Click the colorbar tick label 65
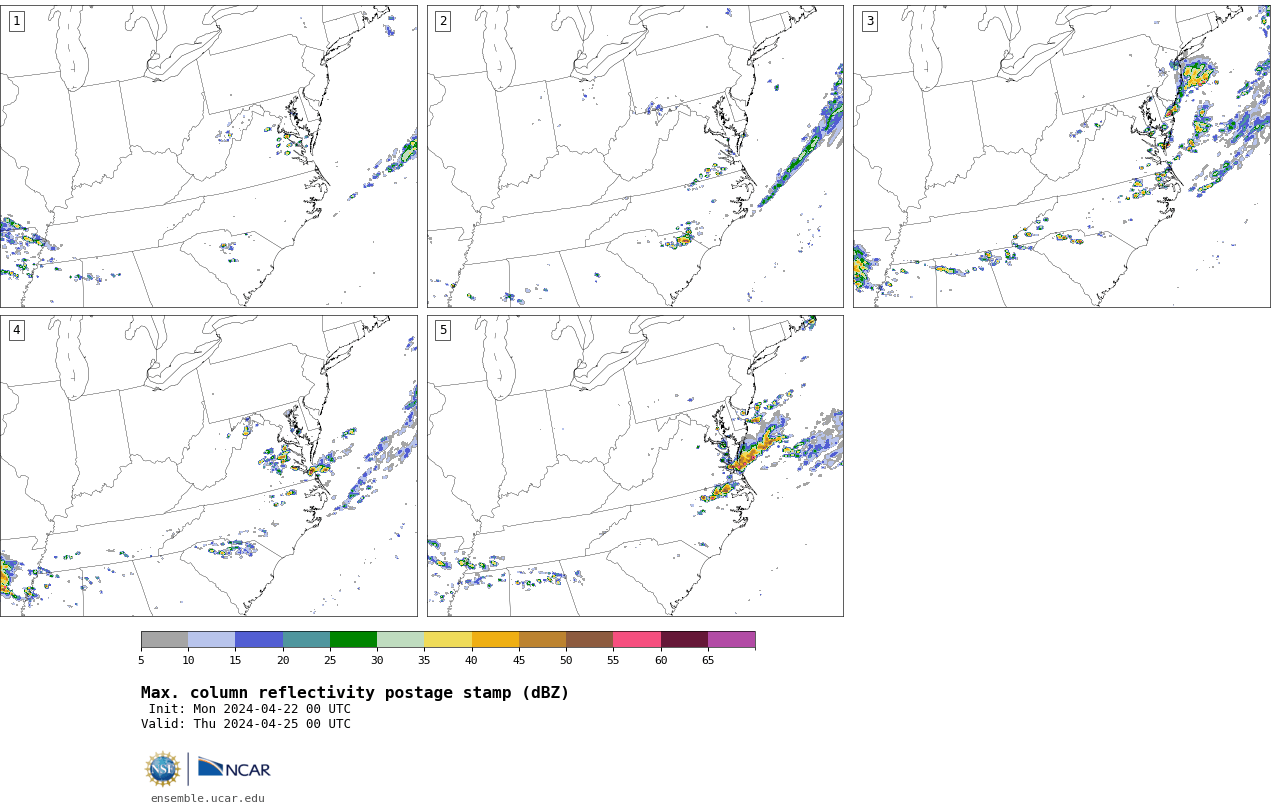Screen dimensions: 1280x809 click(x=708, y=660)
